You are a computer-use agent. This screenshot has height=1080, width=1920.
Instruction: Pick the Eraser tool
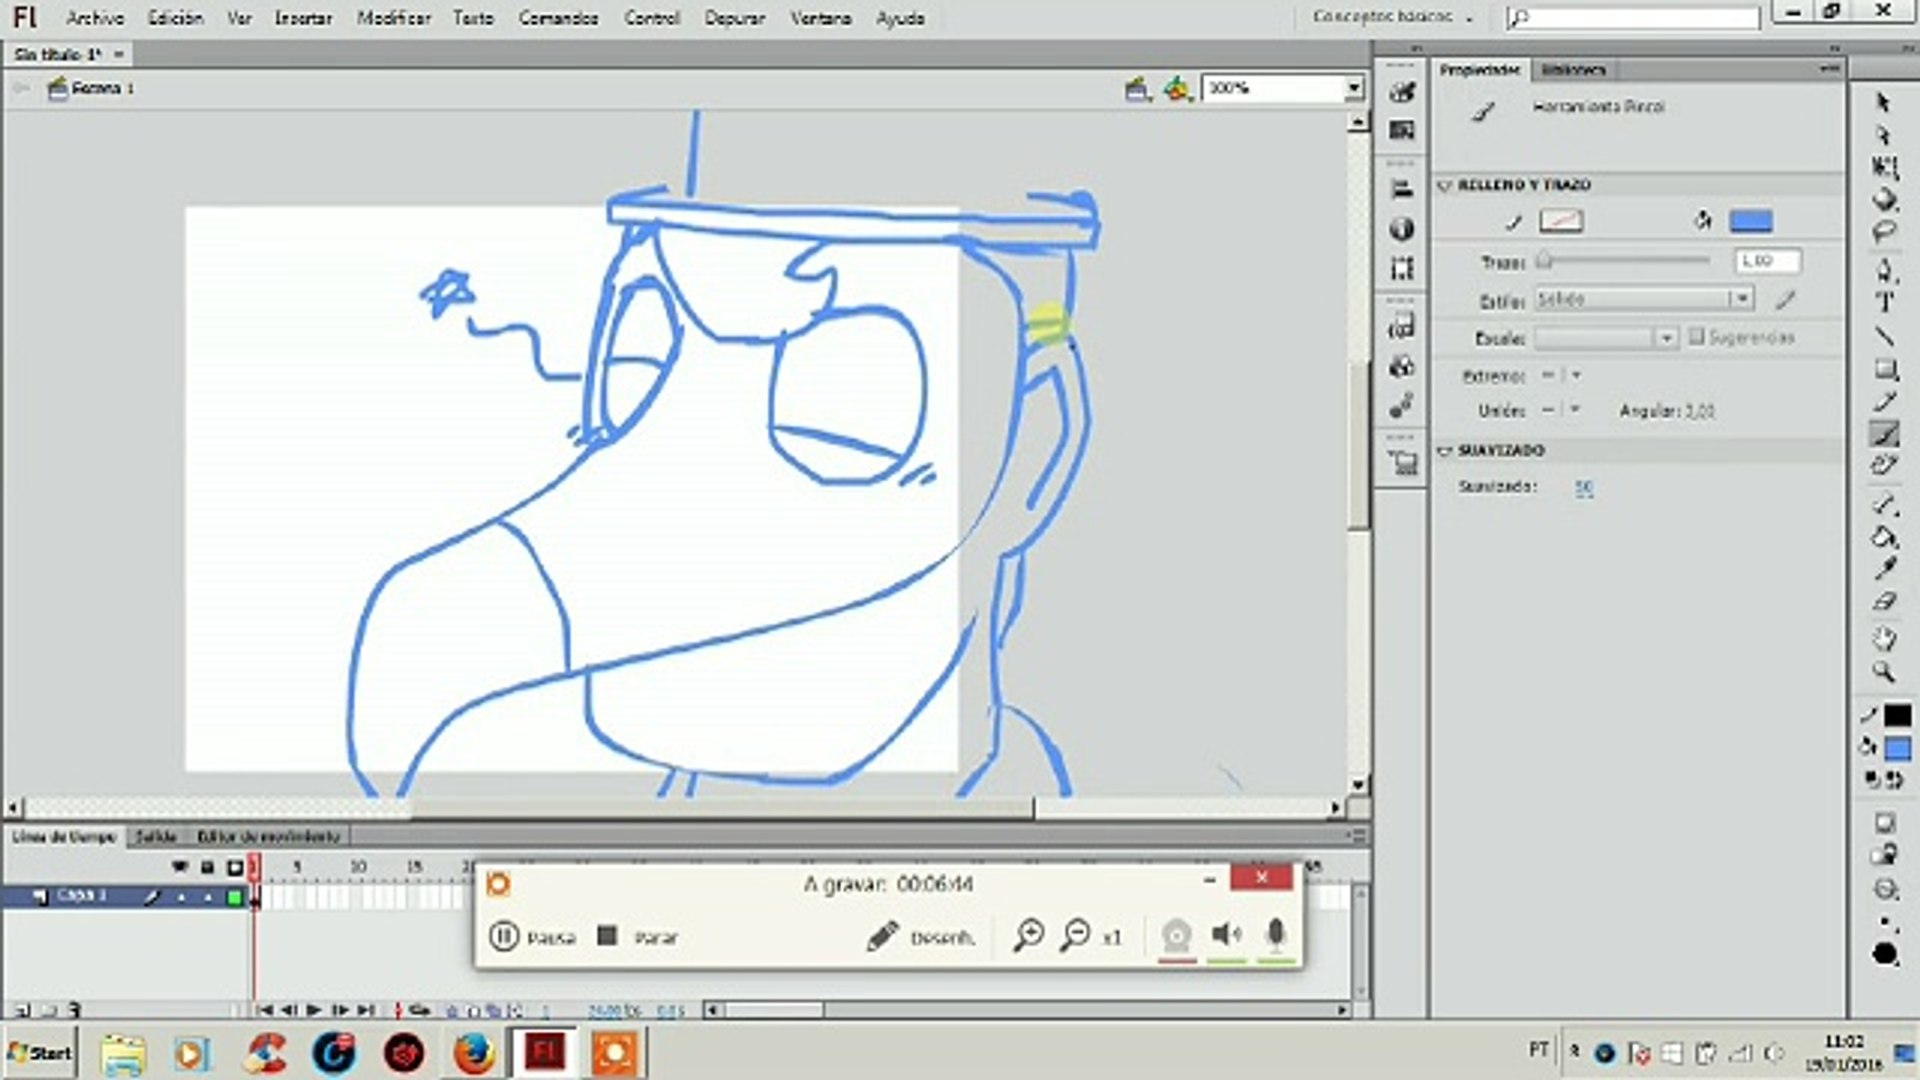click(1885, 601)
